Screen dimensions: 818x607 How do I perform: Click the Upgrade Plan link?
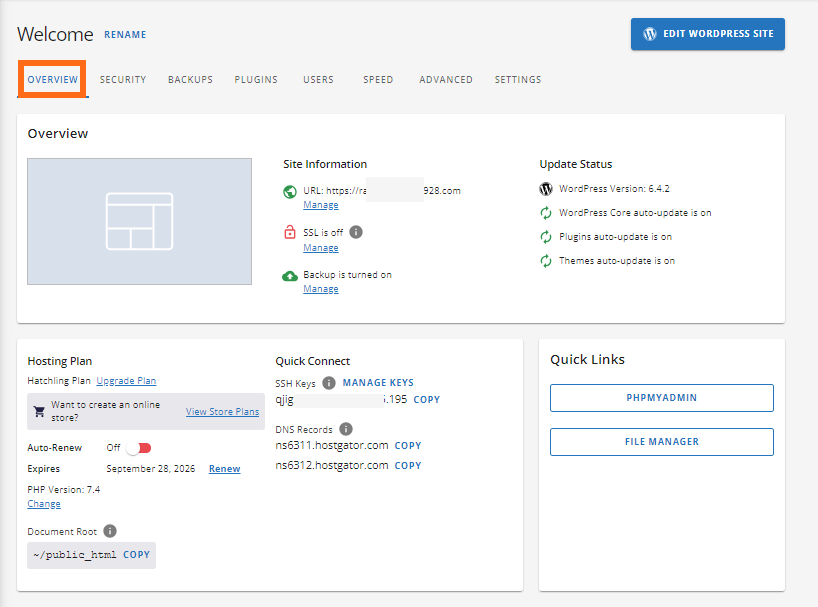click(126, 380)
